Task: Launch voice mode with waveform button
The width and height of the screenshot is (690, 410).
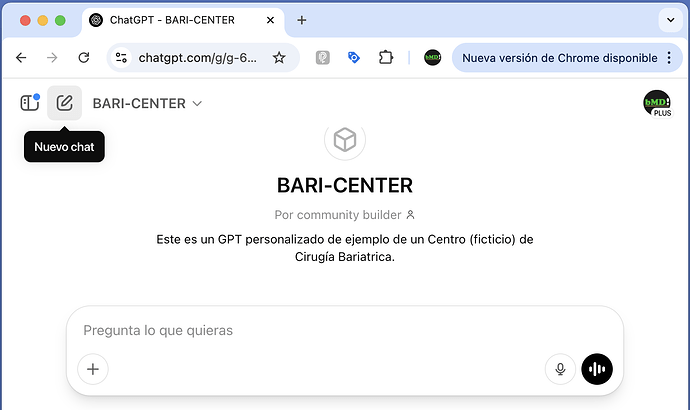Action: (x=597, y=369)
